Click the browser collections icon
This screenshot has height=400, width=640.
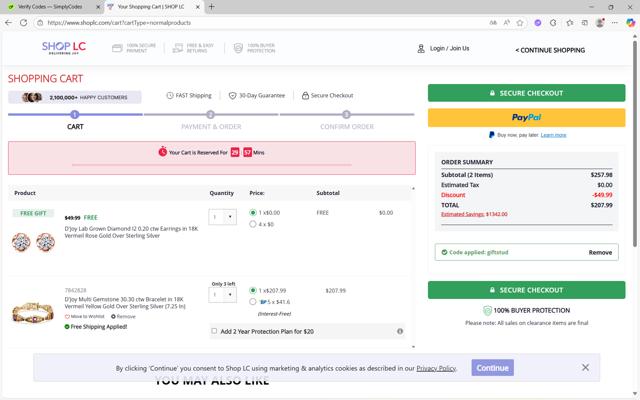(584, 23)
